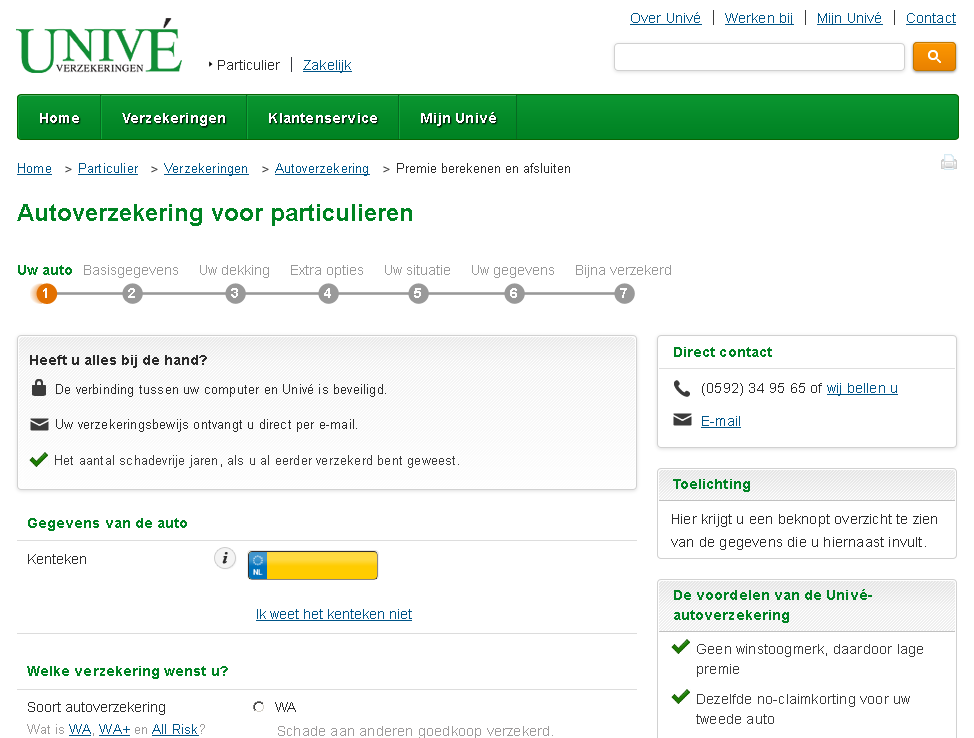
Task: Select the WA insurance radio button
Action: (259, 707)
